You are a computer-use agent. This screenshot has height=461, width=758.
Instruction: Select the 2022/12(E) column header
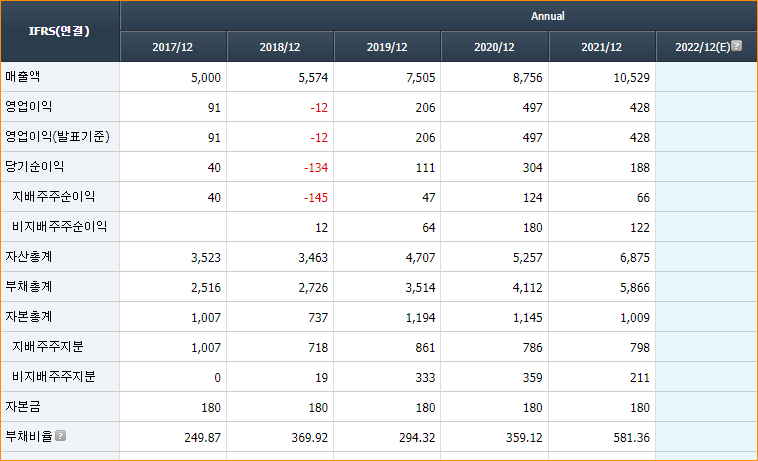pyautogui.click(x=707, y=47)
